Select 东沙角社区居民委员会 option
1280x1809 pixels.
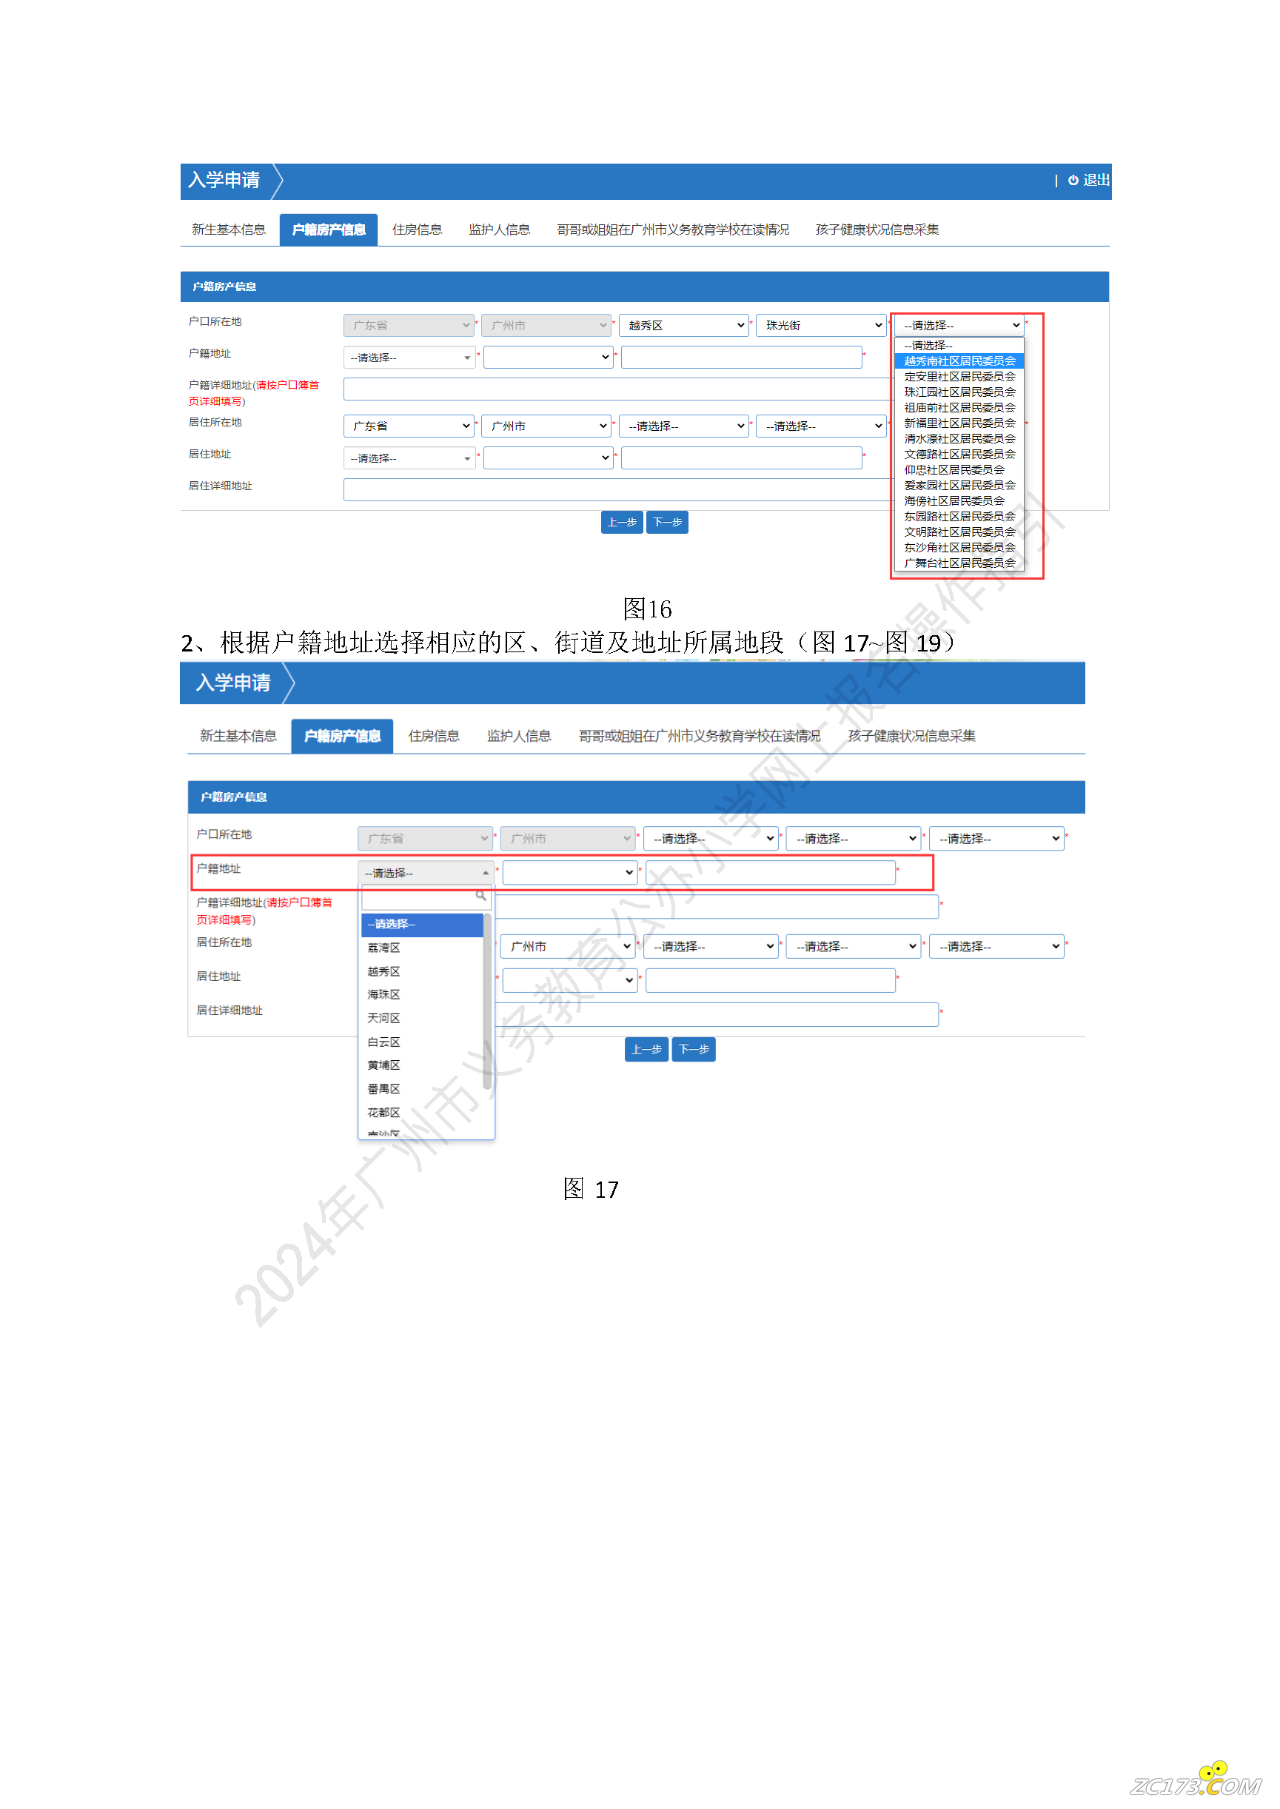coord(959,548)
